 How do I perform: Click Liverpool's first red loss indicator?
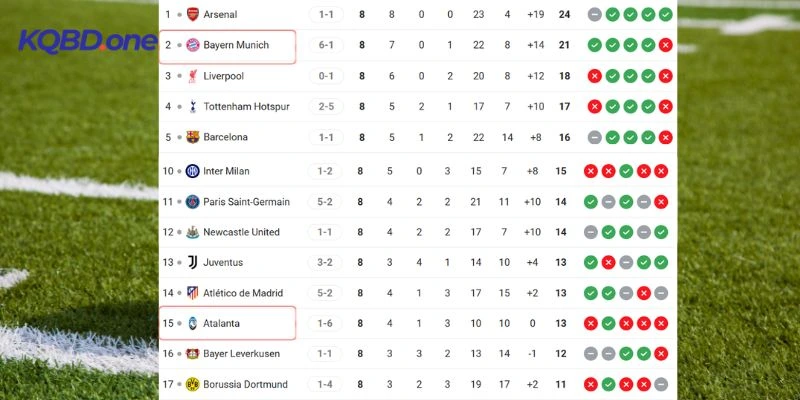coord(595,76)
